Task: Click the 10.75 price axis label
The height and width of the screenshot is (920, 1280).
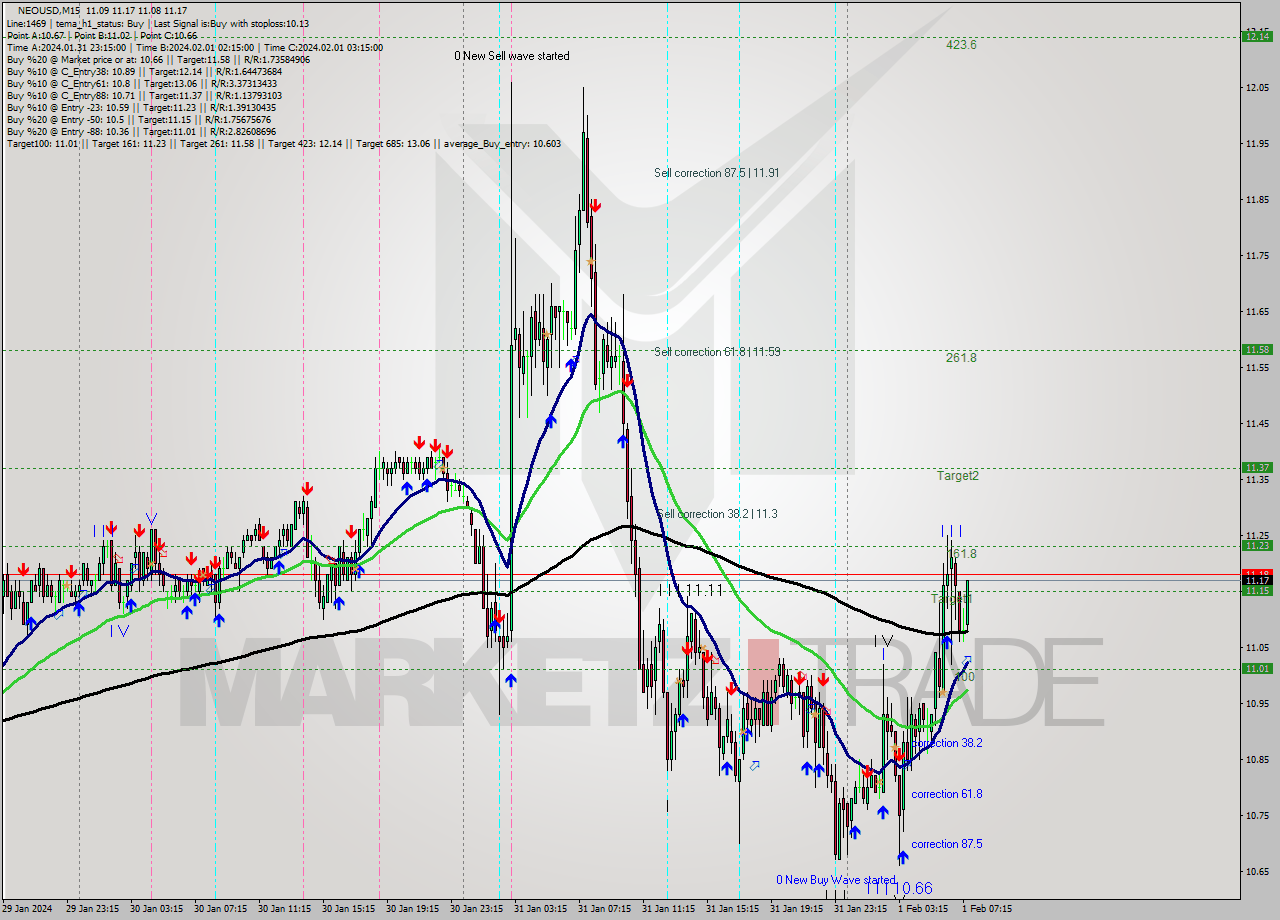Action: (x=1257, y=815)
